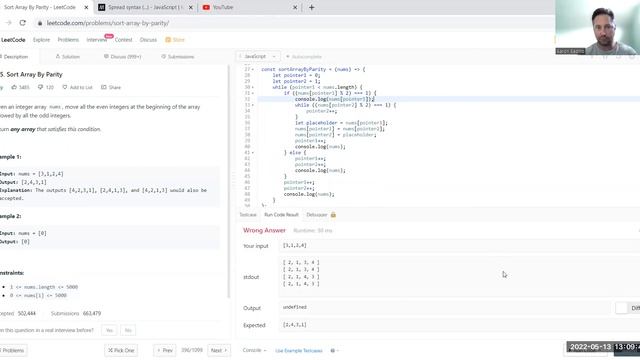Click the Example 1 input line
640x360 pixels.
(x=32, y=174)
